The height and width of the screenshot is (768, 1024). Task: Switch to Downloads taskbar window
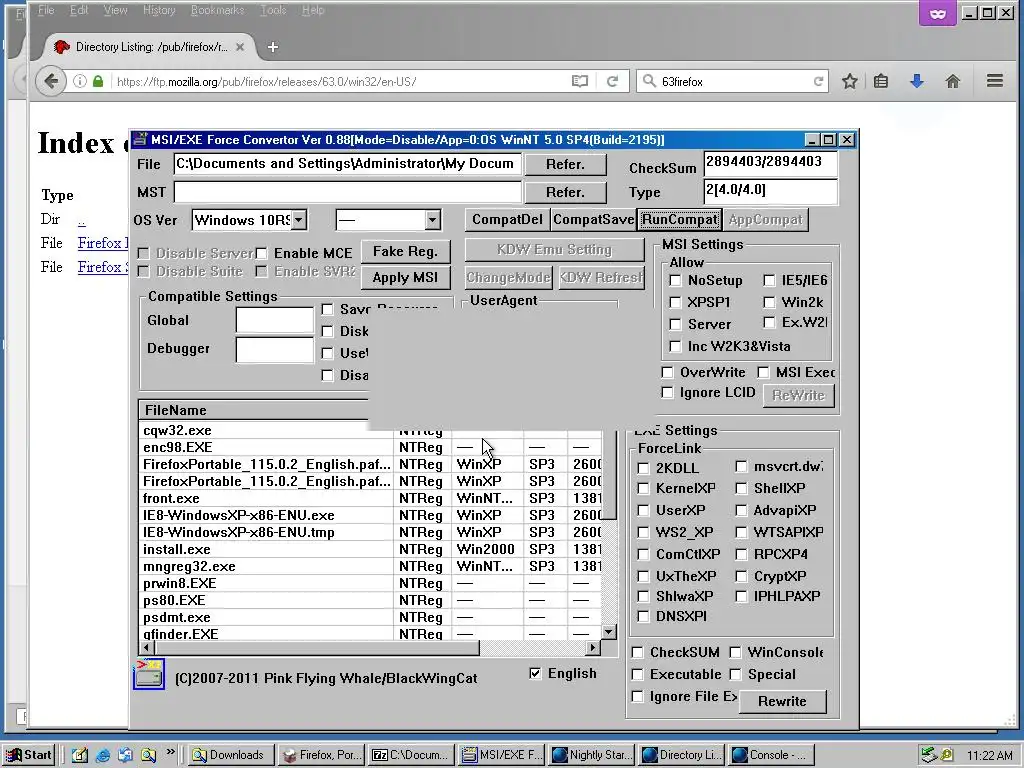pyautogui.click(x=229, y=755)
